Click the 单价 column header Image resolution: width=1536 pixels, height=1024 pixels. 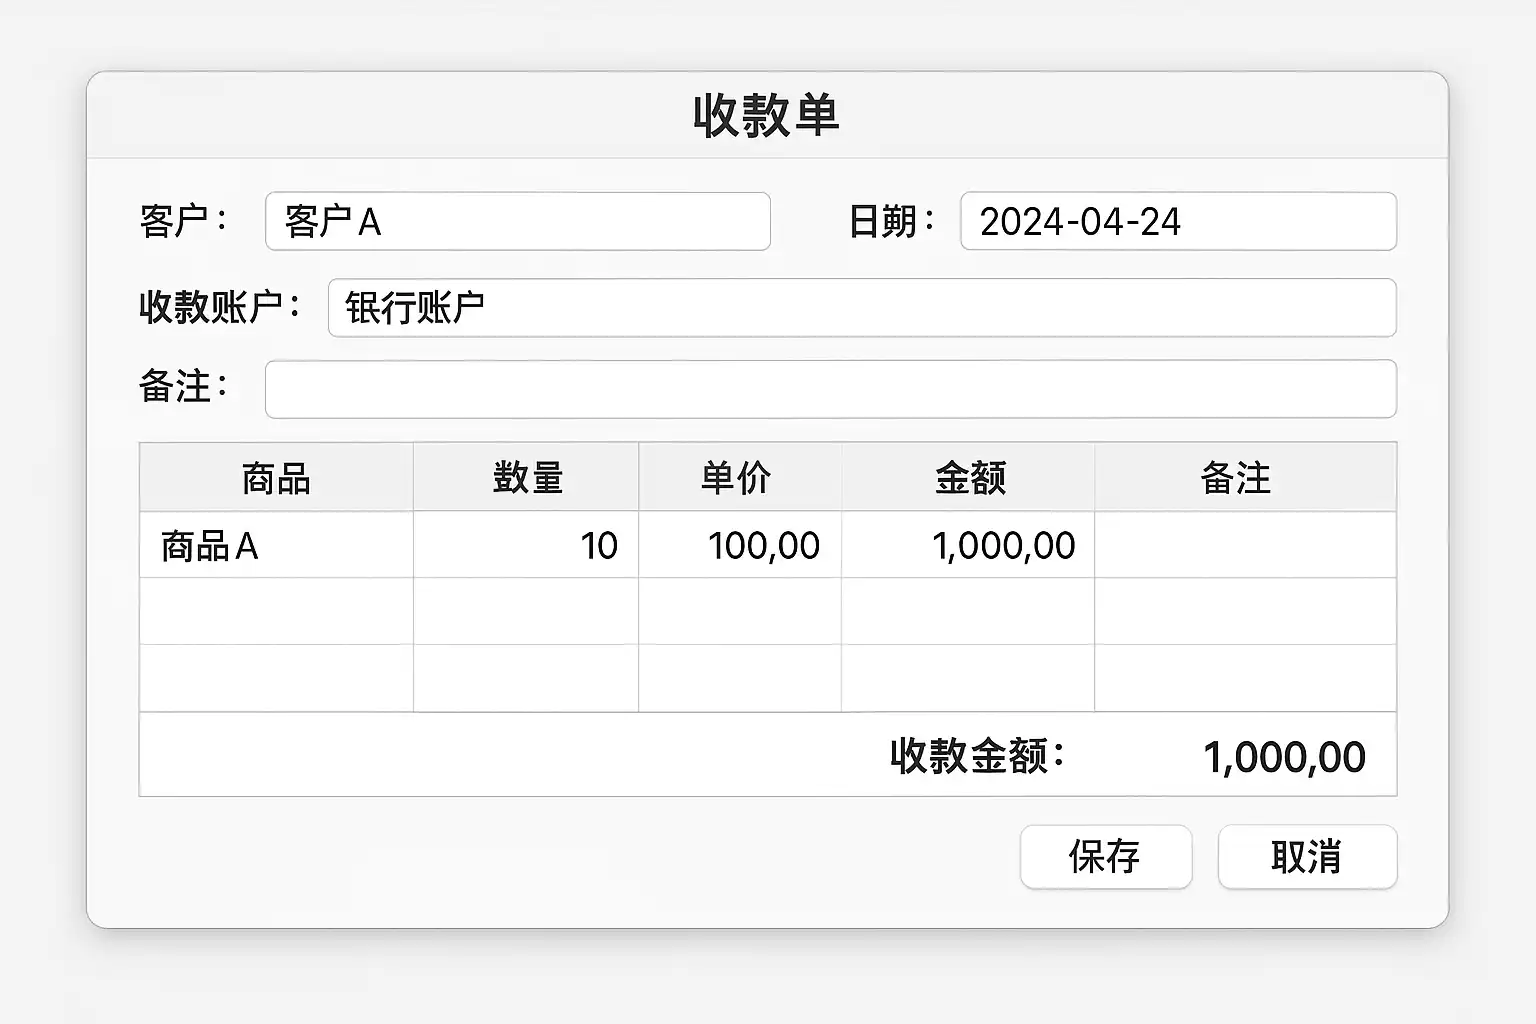pos(739,478)
